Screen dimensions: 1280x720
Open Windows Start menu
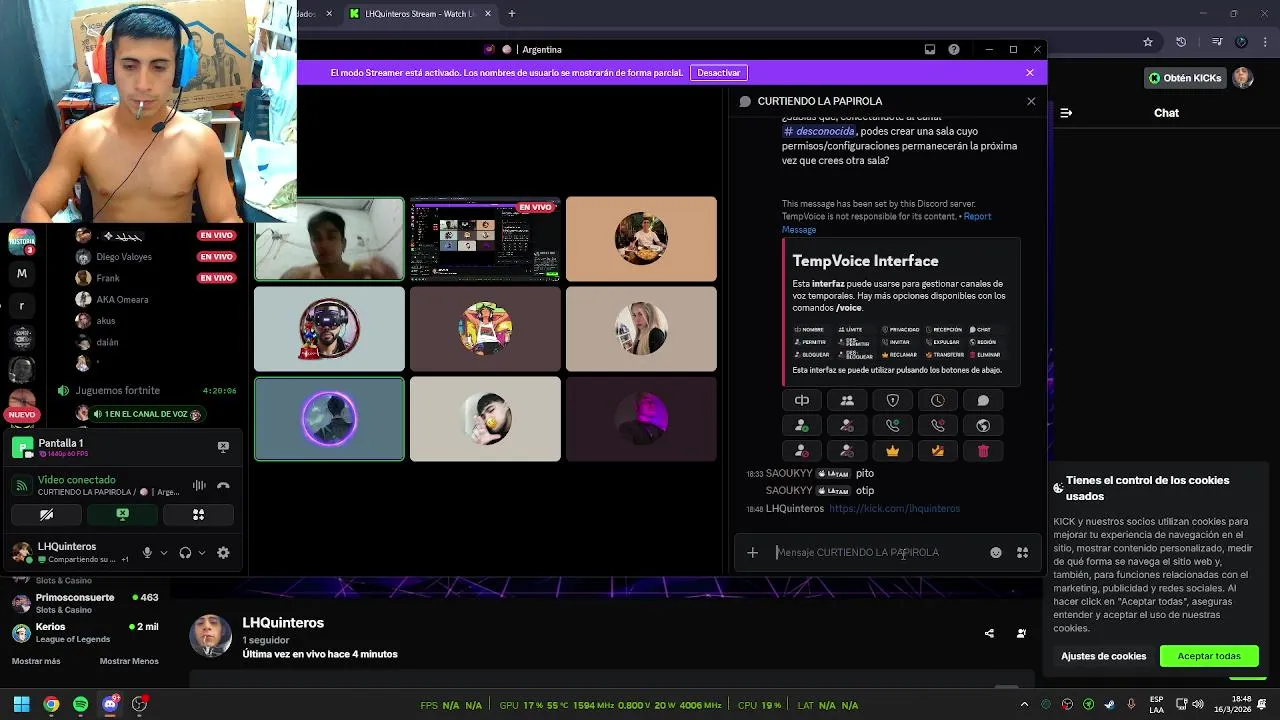(21, 705)
